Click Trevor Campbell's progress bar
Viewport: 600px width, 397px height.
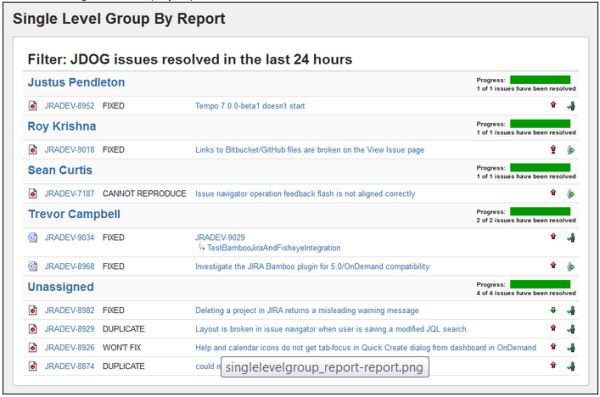(x=540, y=211)
